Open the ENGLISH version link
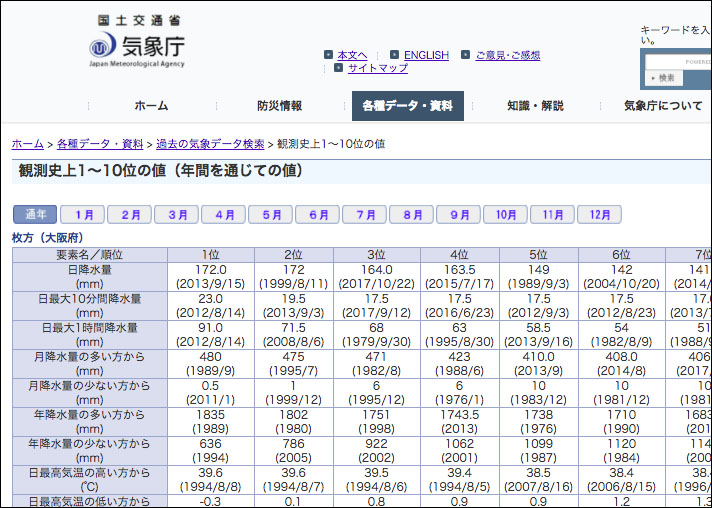The width and height of the screenshot is (712, 508). (426, 55)
